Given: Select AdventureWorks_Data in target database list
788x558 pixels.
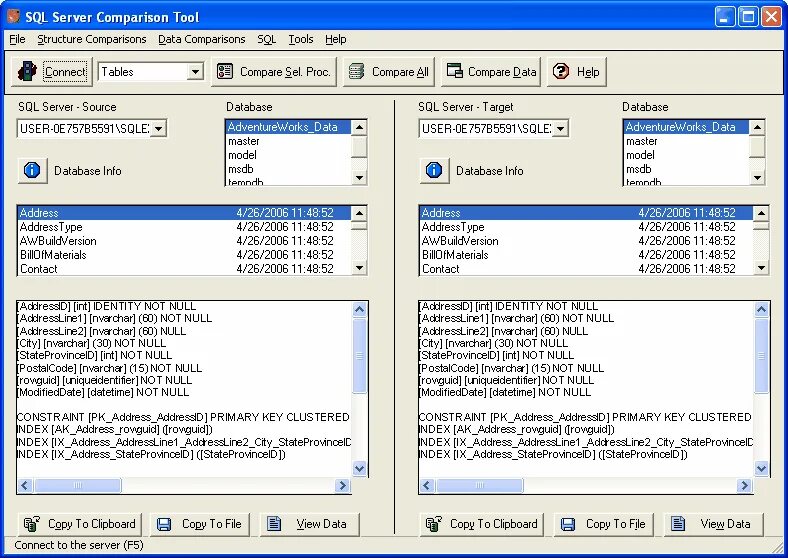Looking at the screenshot, I should click(x=686, y=127).
